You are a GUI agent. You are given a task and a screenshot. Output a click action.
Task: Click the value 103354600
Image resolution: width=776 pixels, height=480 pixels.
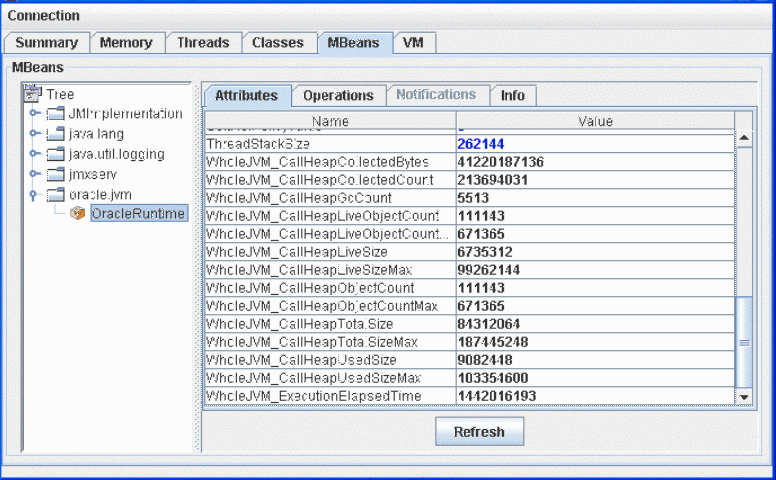[x=492, y=378]
